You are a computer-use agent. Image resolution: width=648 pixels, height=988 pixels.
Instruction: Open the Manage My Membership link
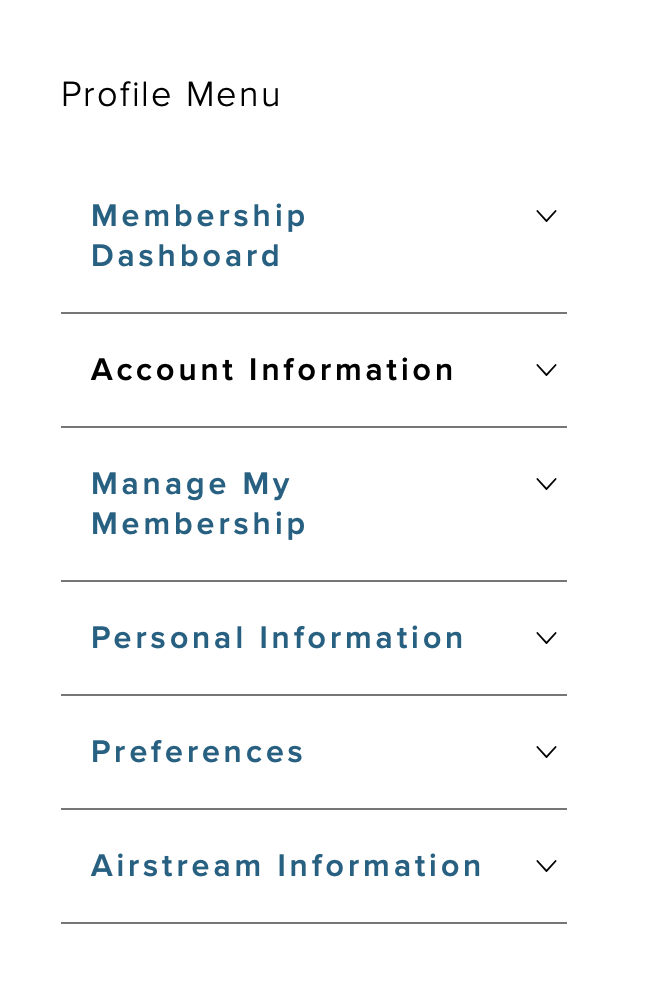(x=199, y=504)
